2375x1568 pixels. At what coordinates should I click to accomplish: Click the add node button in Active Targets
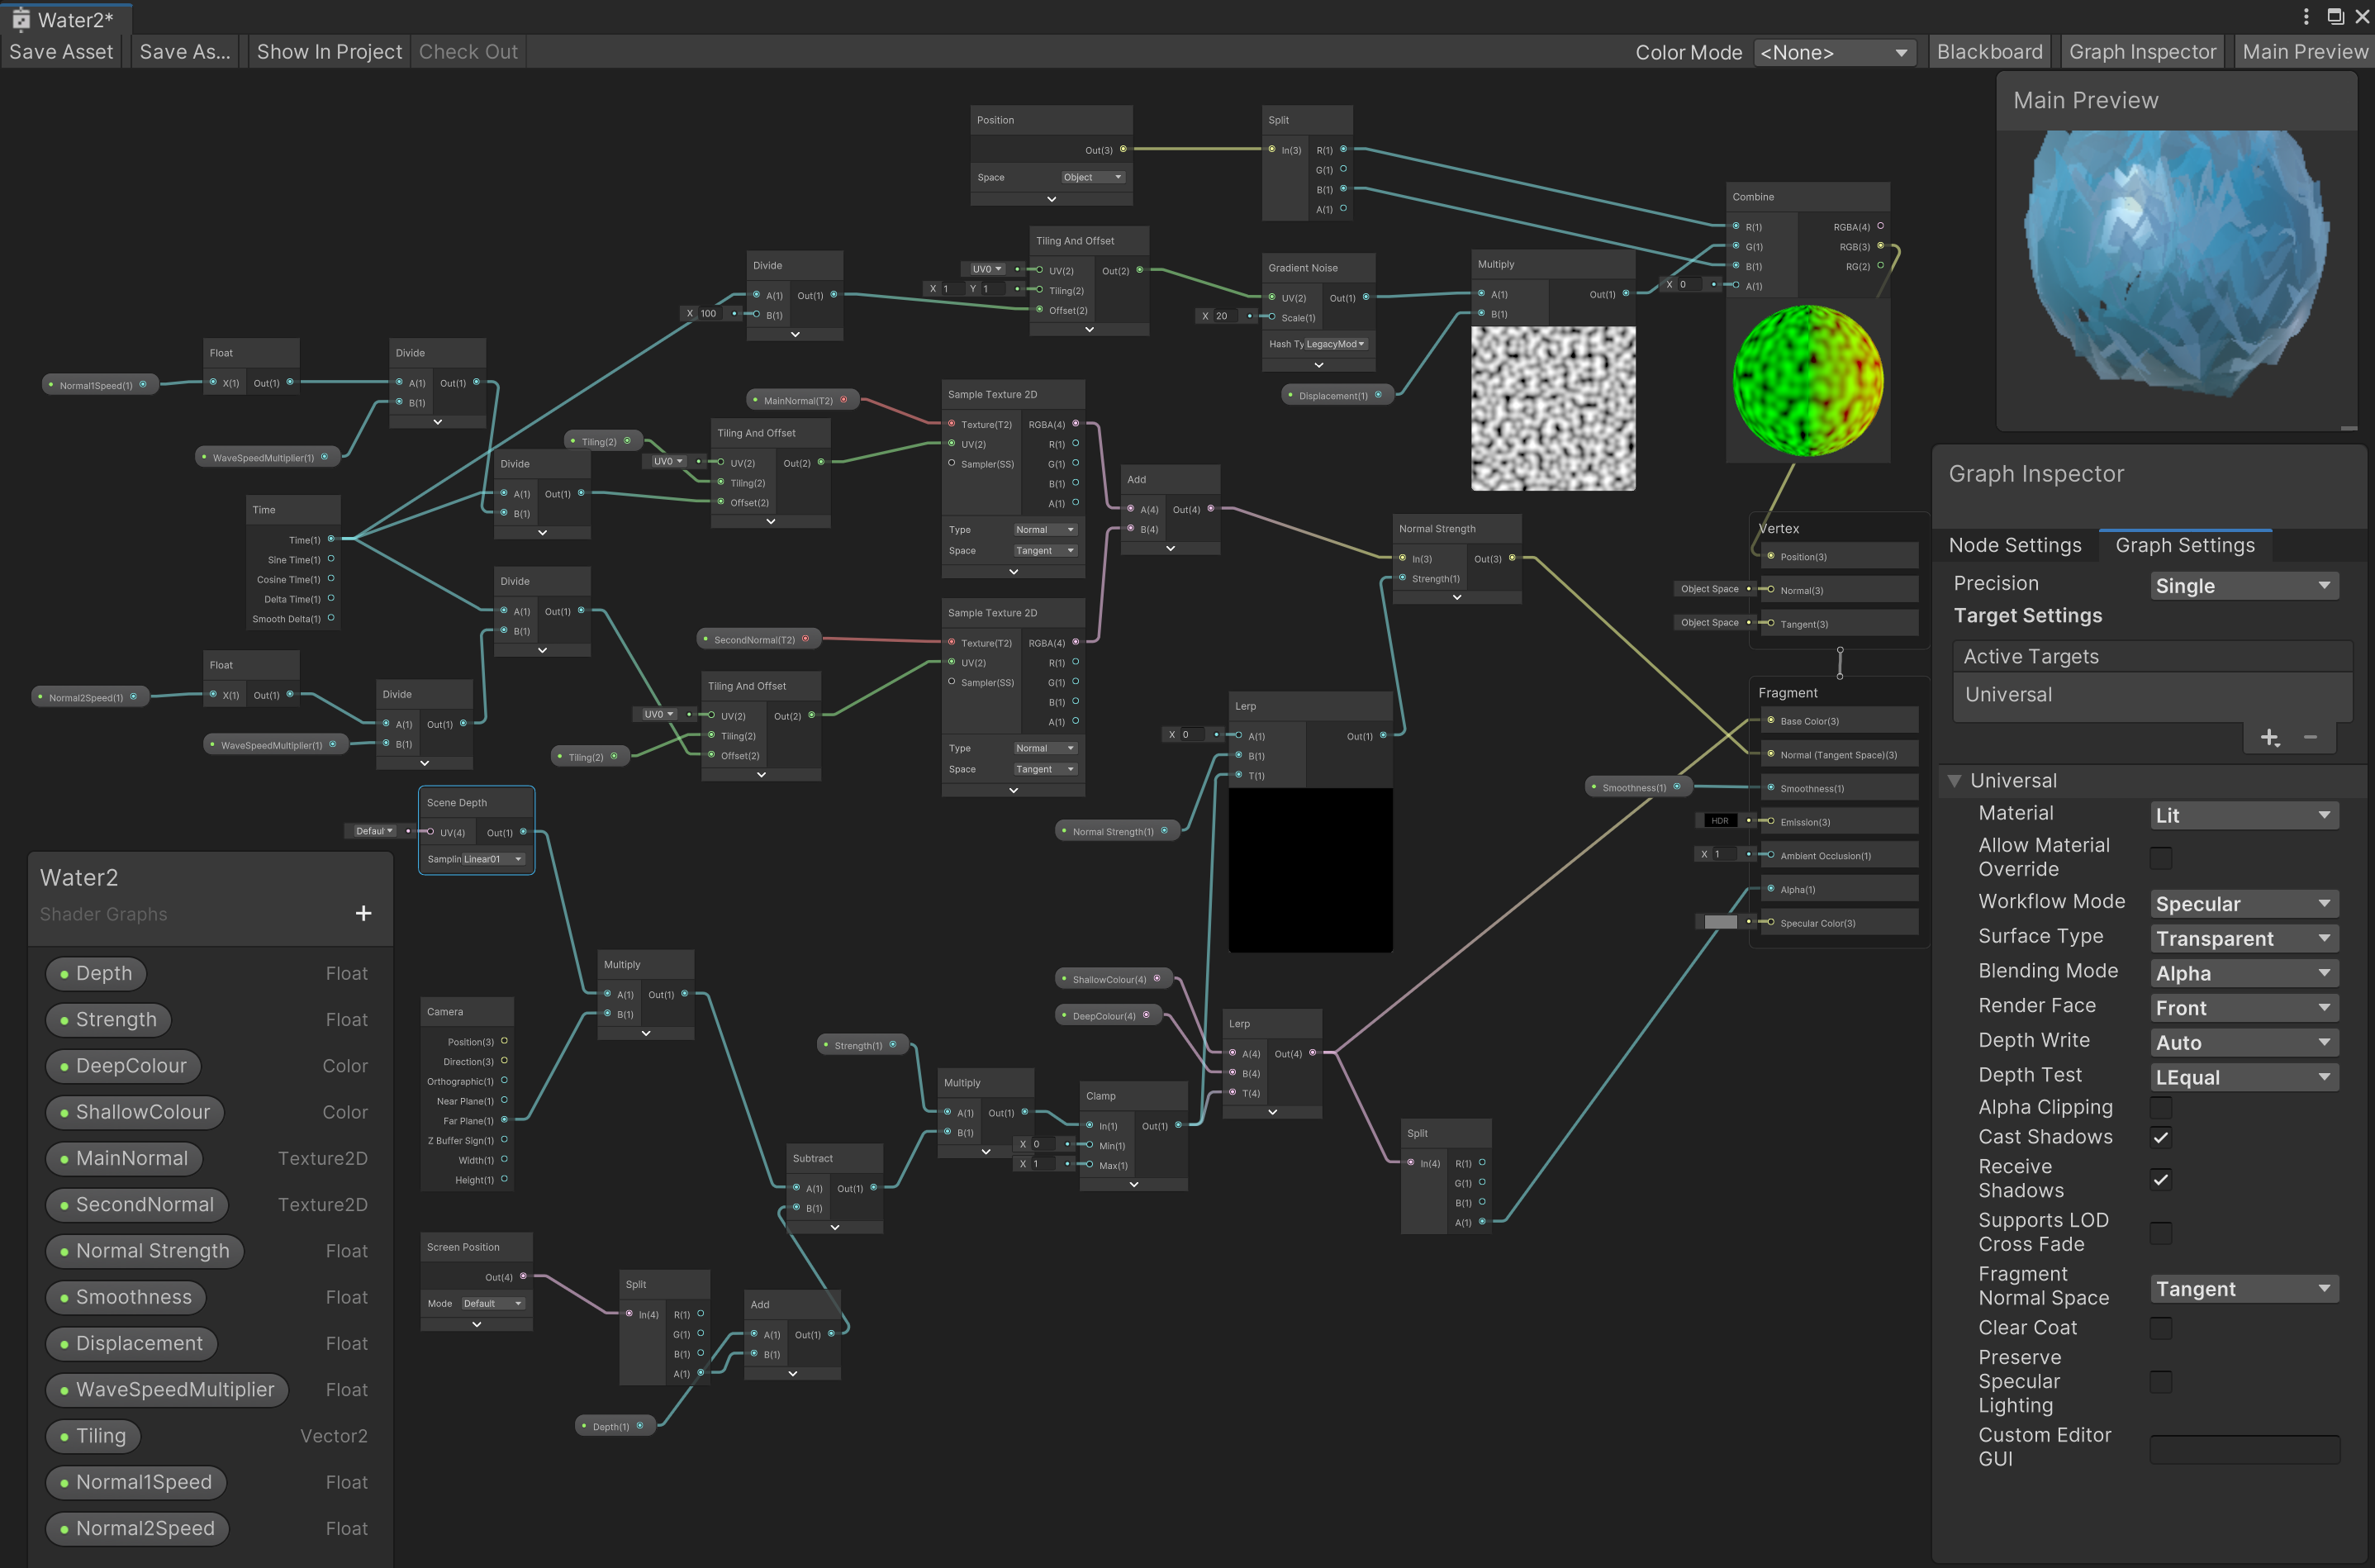click(x=2268, y=735)
